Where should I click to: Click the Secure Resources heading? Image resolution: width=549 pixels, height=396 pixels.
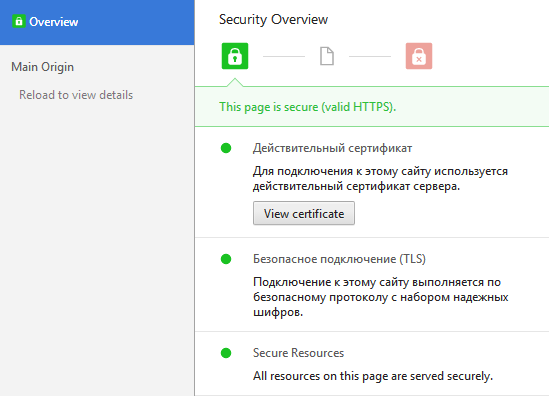click(x=298, y=353)
